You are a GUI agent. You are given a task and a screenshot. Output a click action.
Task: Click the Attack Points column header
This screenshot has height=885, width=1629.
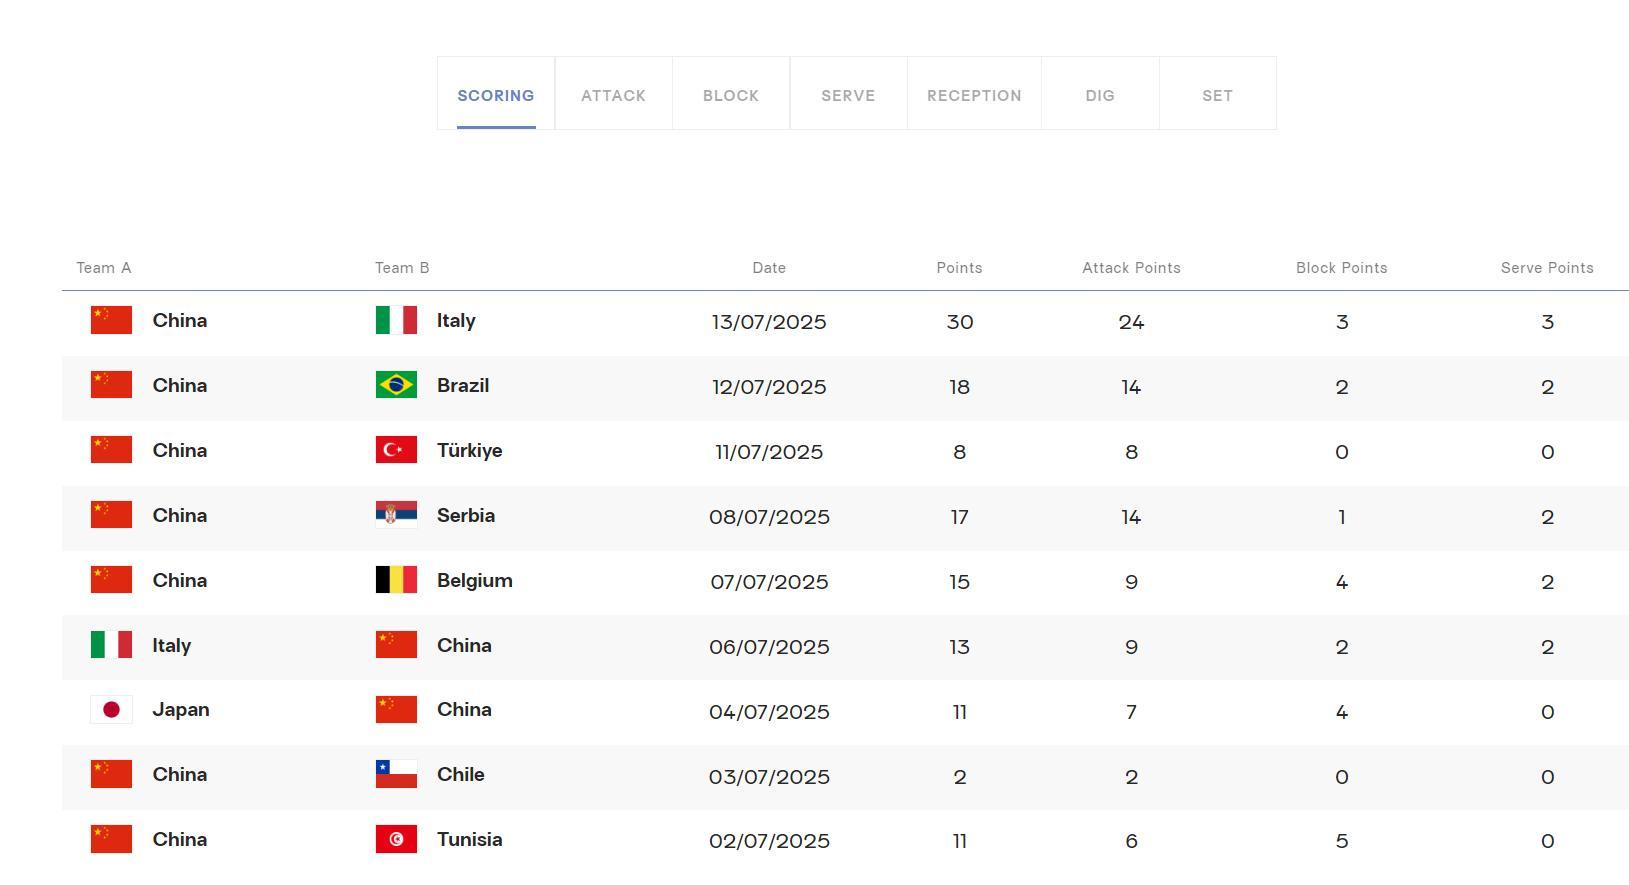1131,268
